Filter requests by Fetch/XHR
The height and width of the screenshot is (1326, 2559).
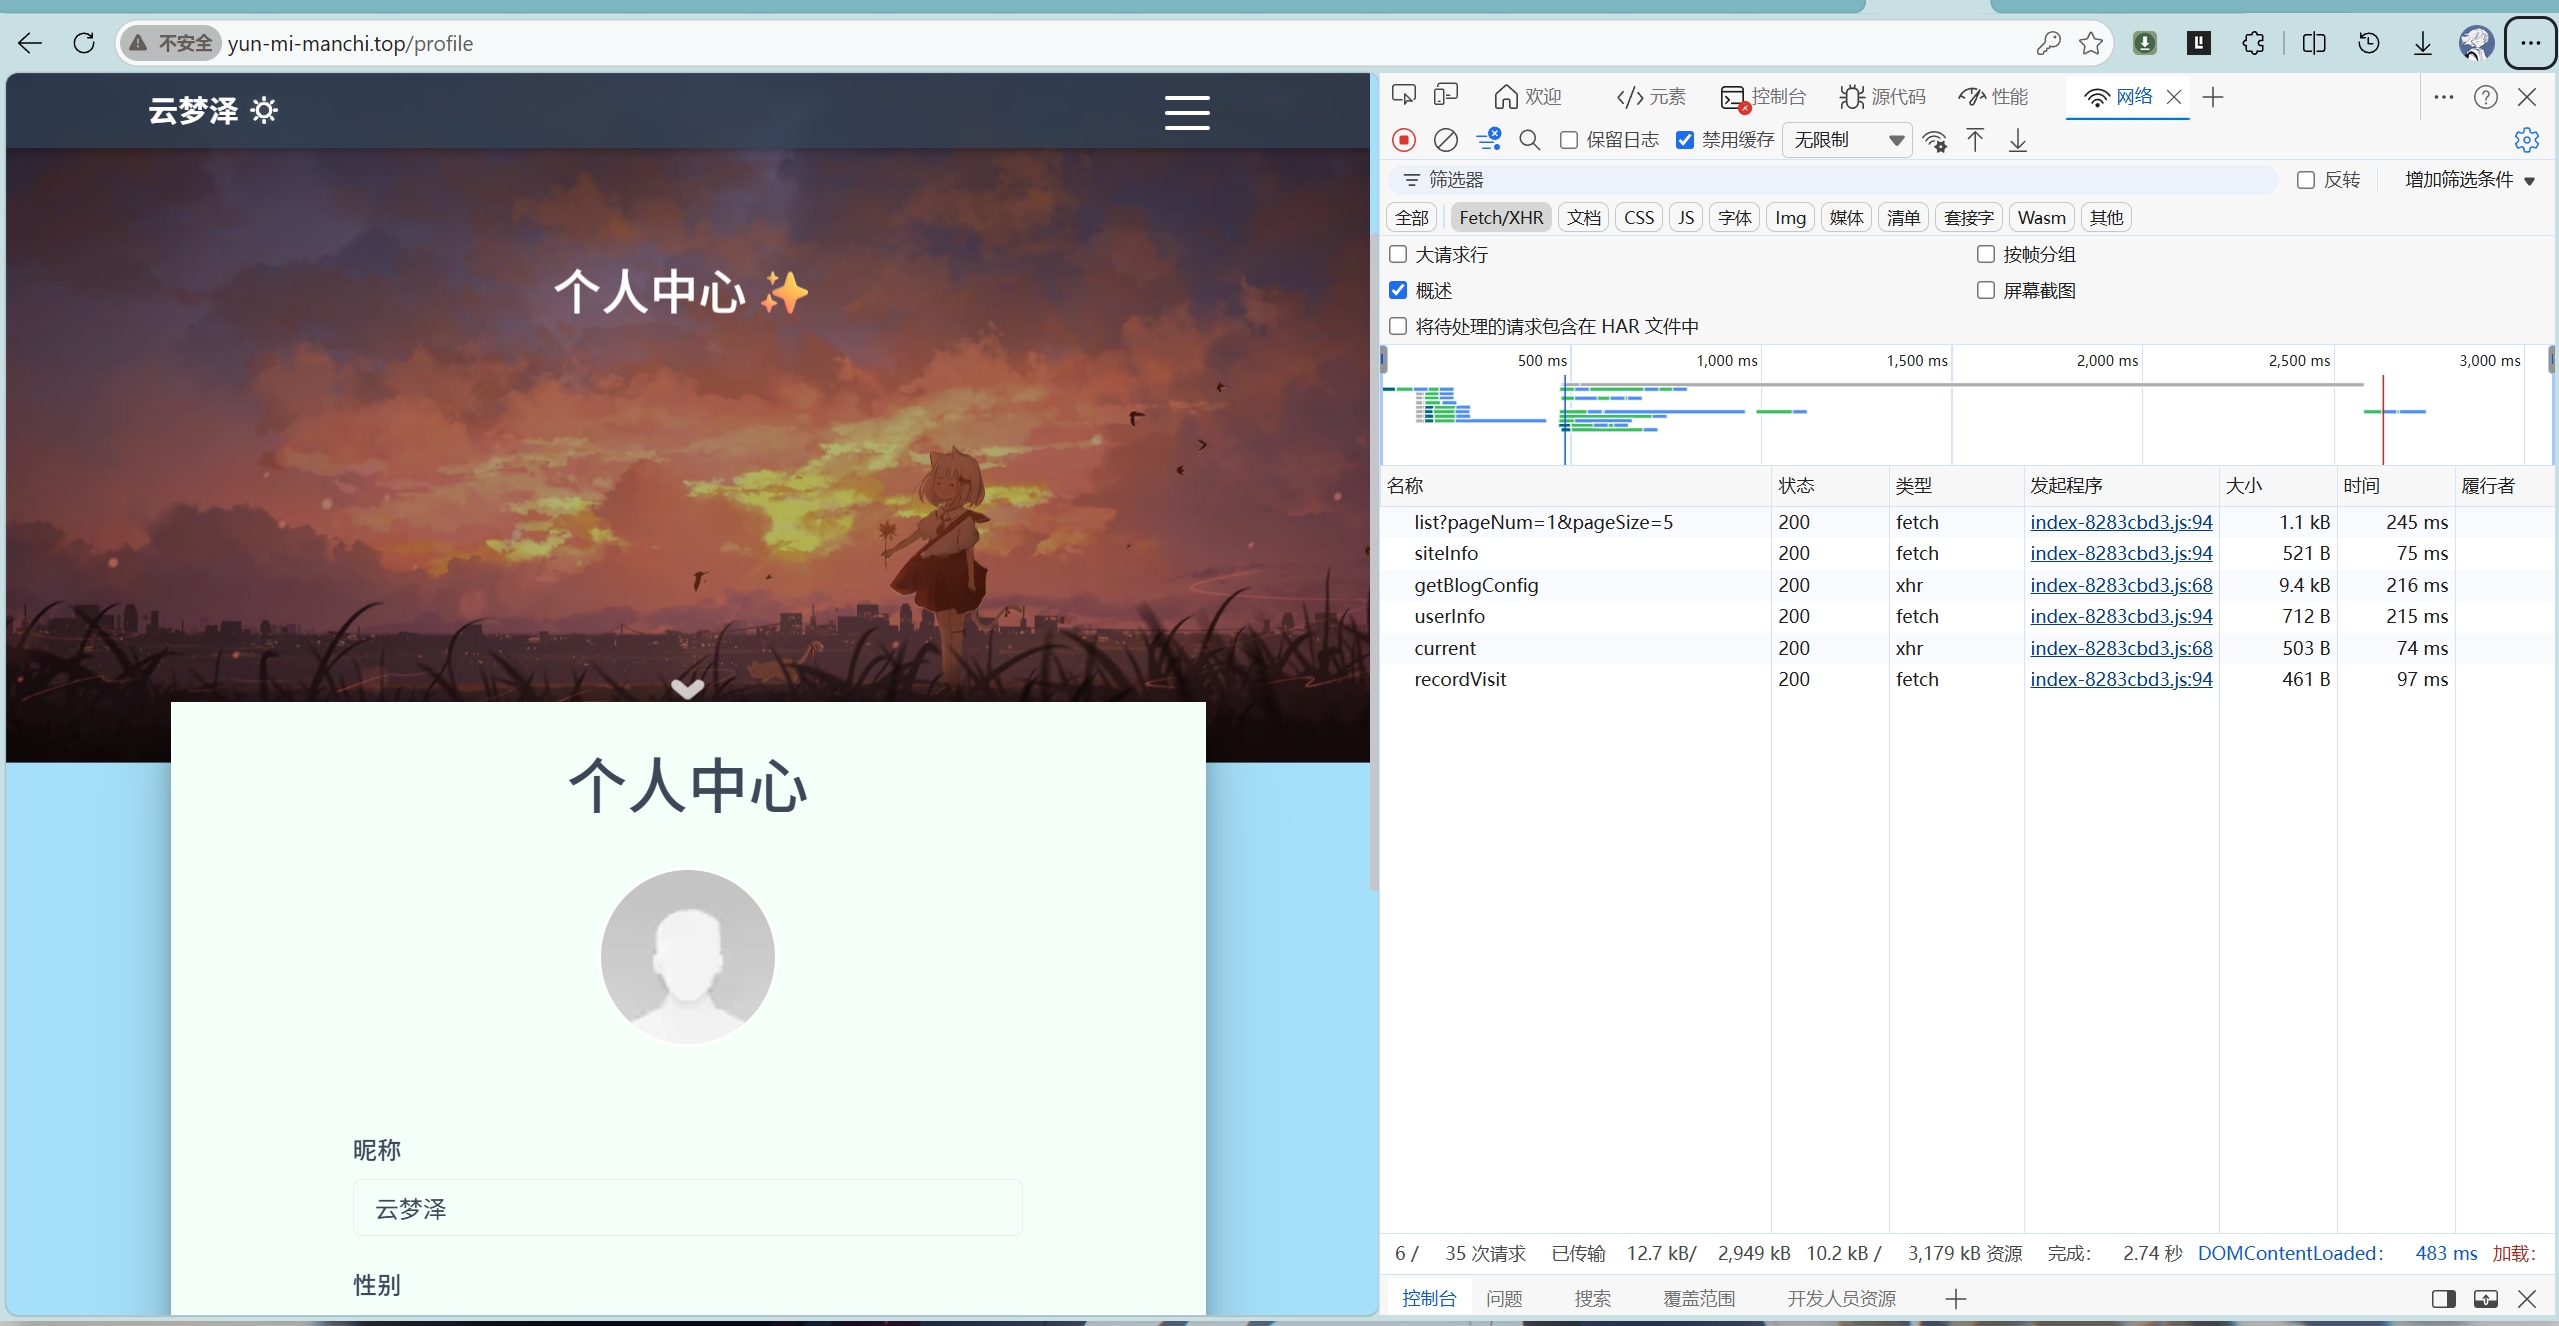pos(1501,218)
